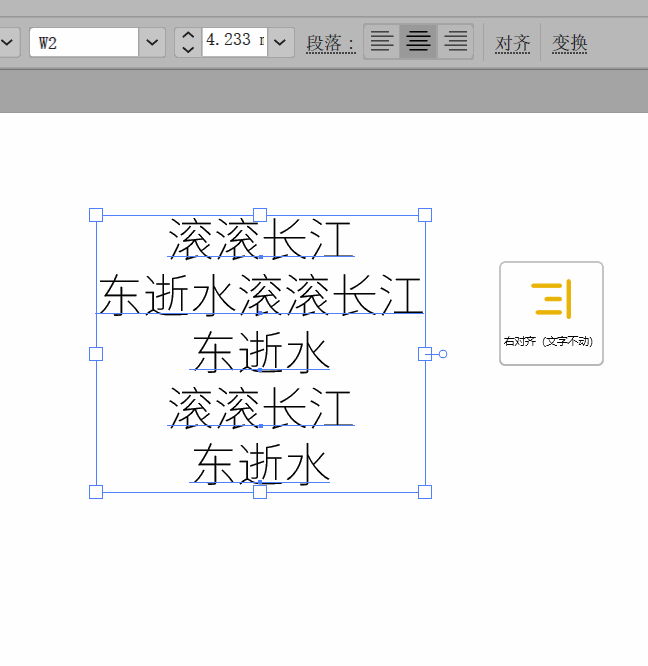Click the 4.233 font size field
This screenshot has height=666, width=648.
[235, 42]
